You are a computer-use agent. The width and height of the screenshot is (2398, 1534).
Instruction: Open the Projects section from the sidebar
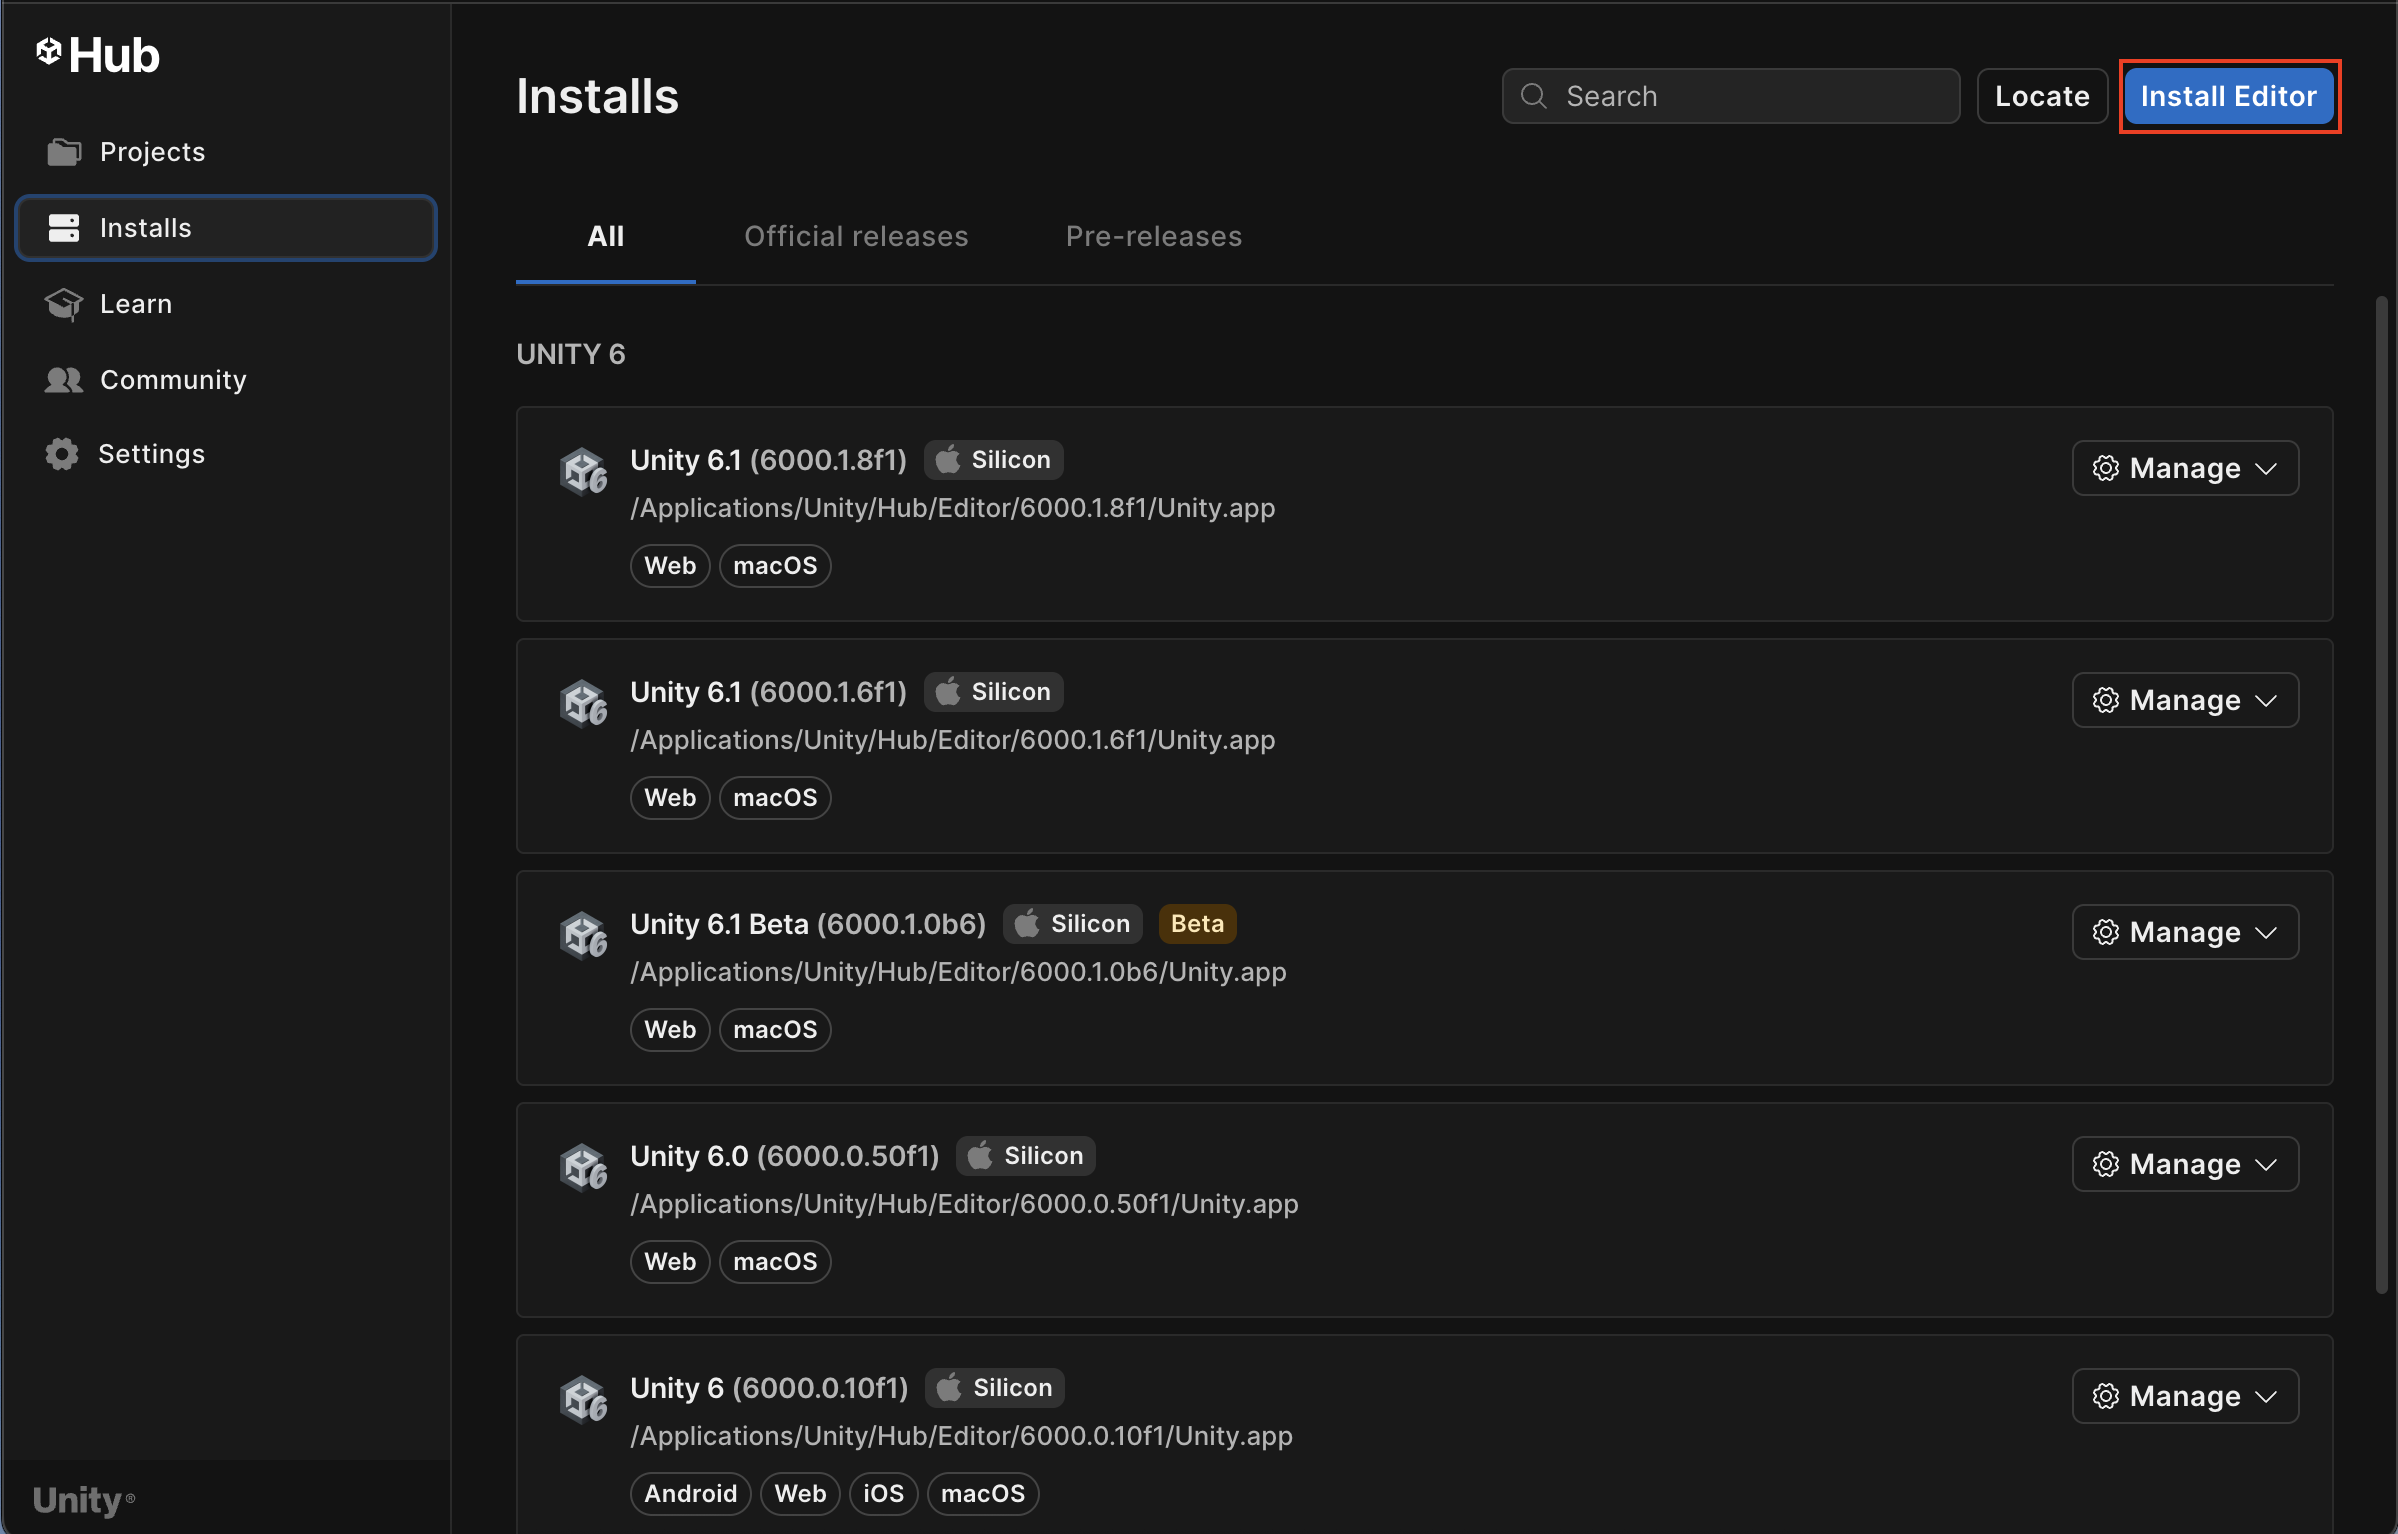[x=152, y=152]
